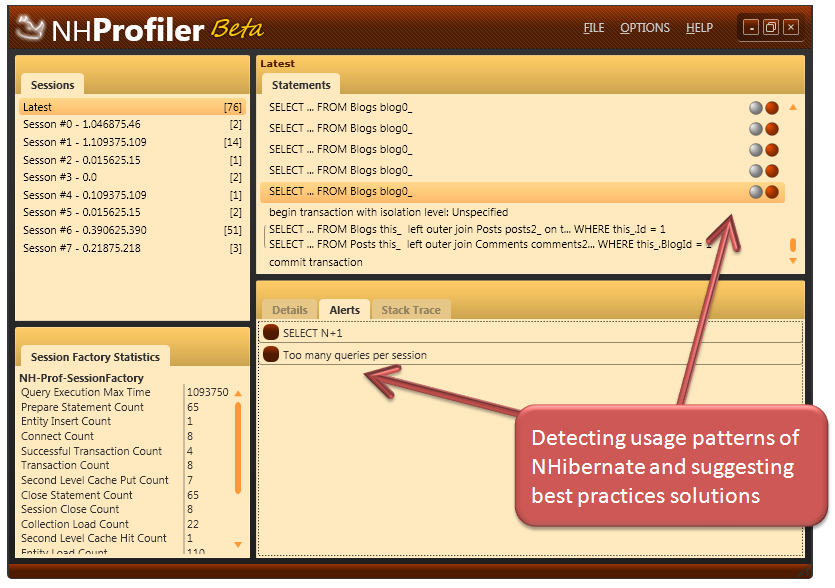835x588 pixels.
Task: Click the statistics panel scrollbar thumb
Action: click(238, 448)
